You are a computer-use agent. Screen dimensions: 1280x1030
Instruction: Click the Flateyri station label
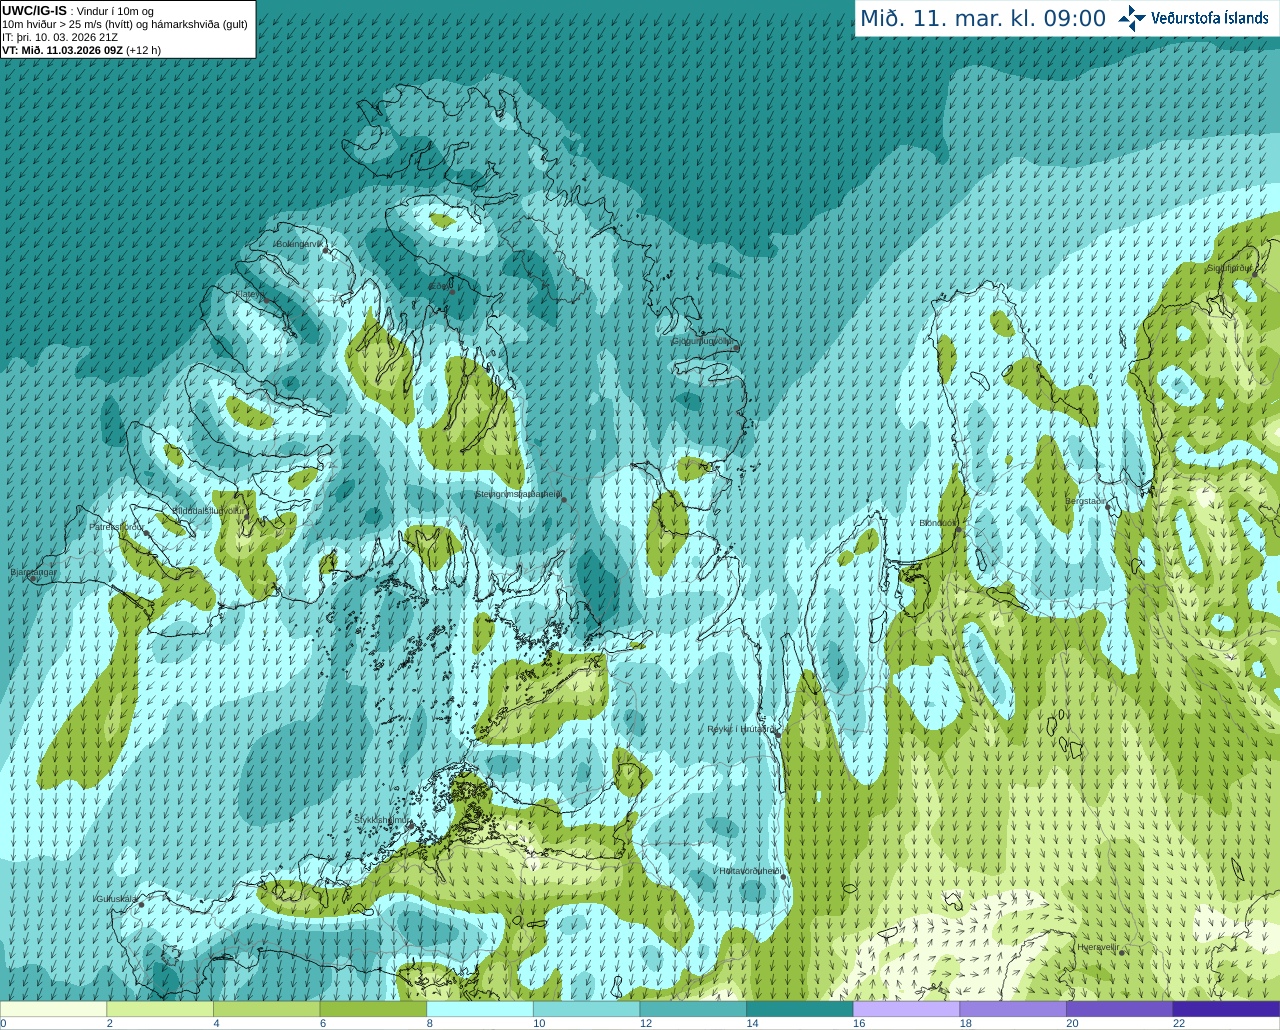tap(249, 294)
